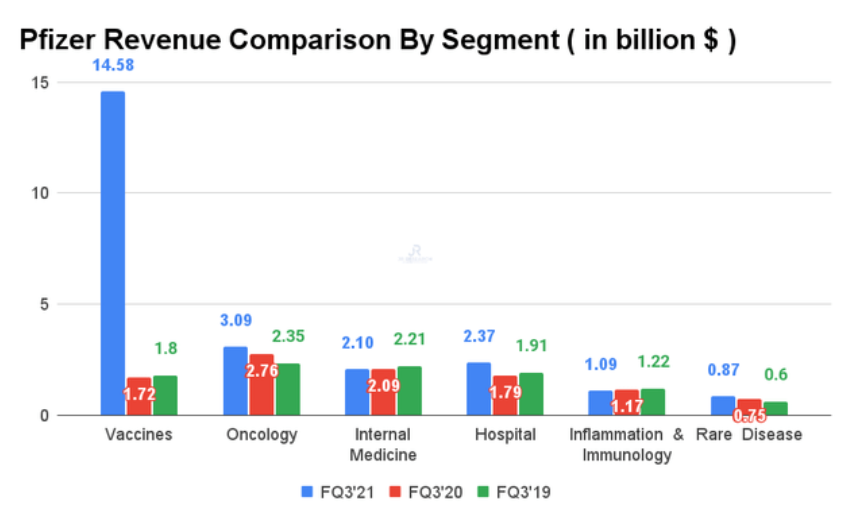Click the 2.76 label on the Oncology bar

click(262, 371)
